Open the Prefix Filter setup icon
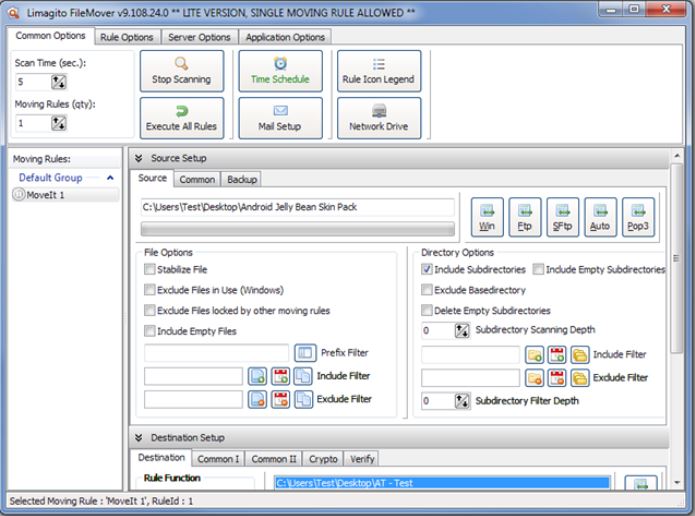Screen dimensions: 695x516 pyautogui.click(x=305, y=353)
